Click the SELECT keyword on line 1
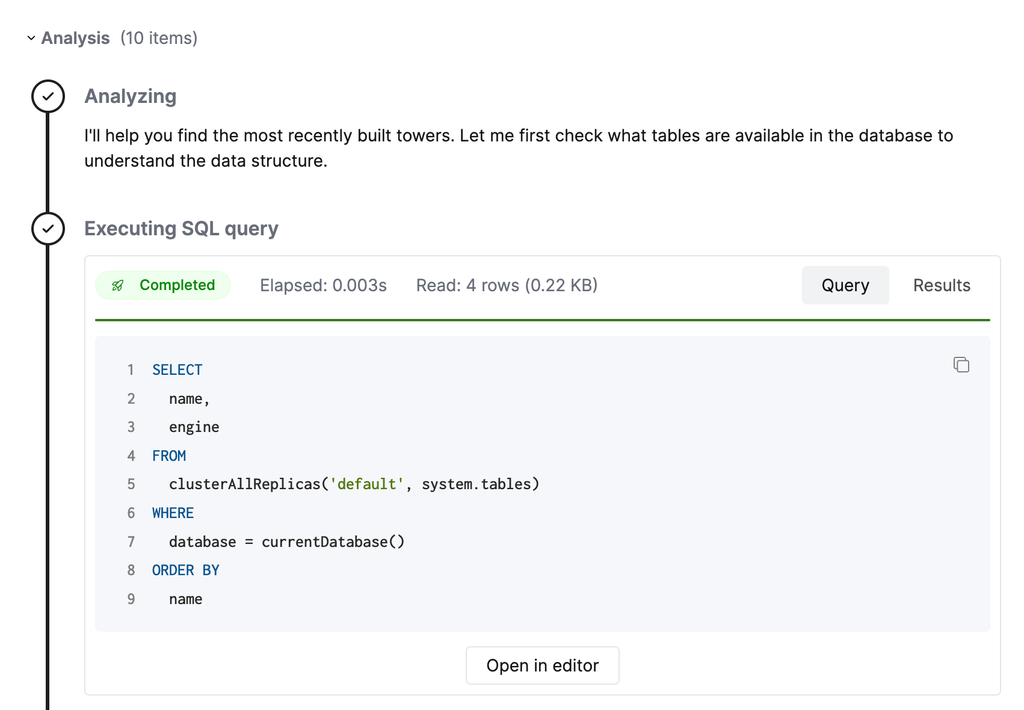This screenshot has width=1024, height=710. tap(177, 370)
